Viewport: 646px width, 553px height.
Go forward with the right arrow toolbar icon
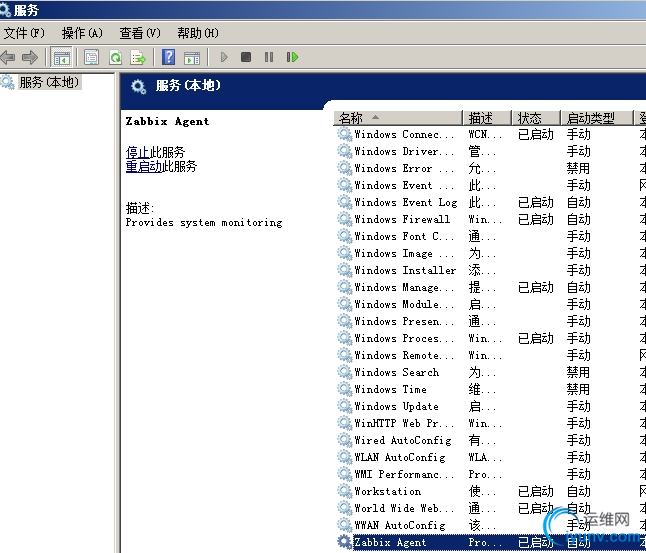point(30,57)
